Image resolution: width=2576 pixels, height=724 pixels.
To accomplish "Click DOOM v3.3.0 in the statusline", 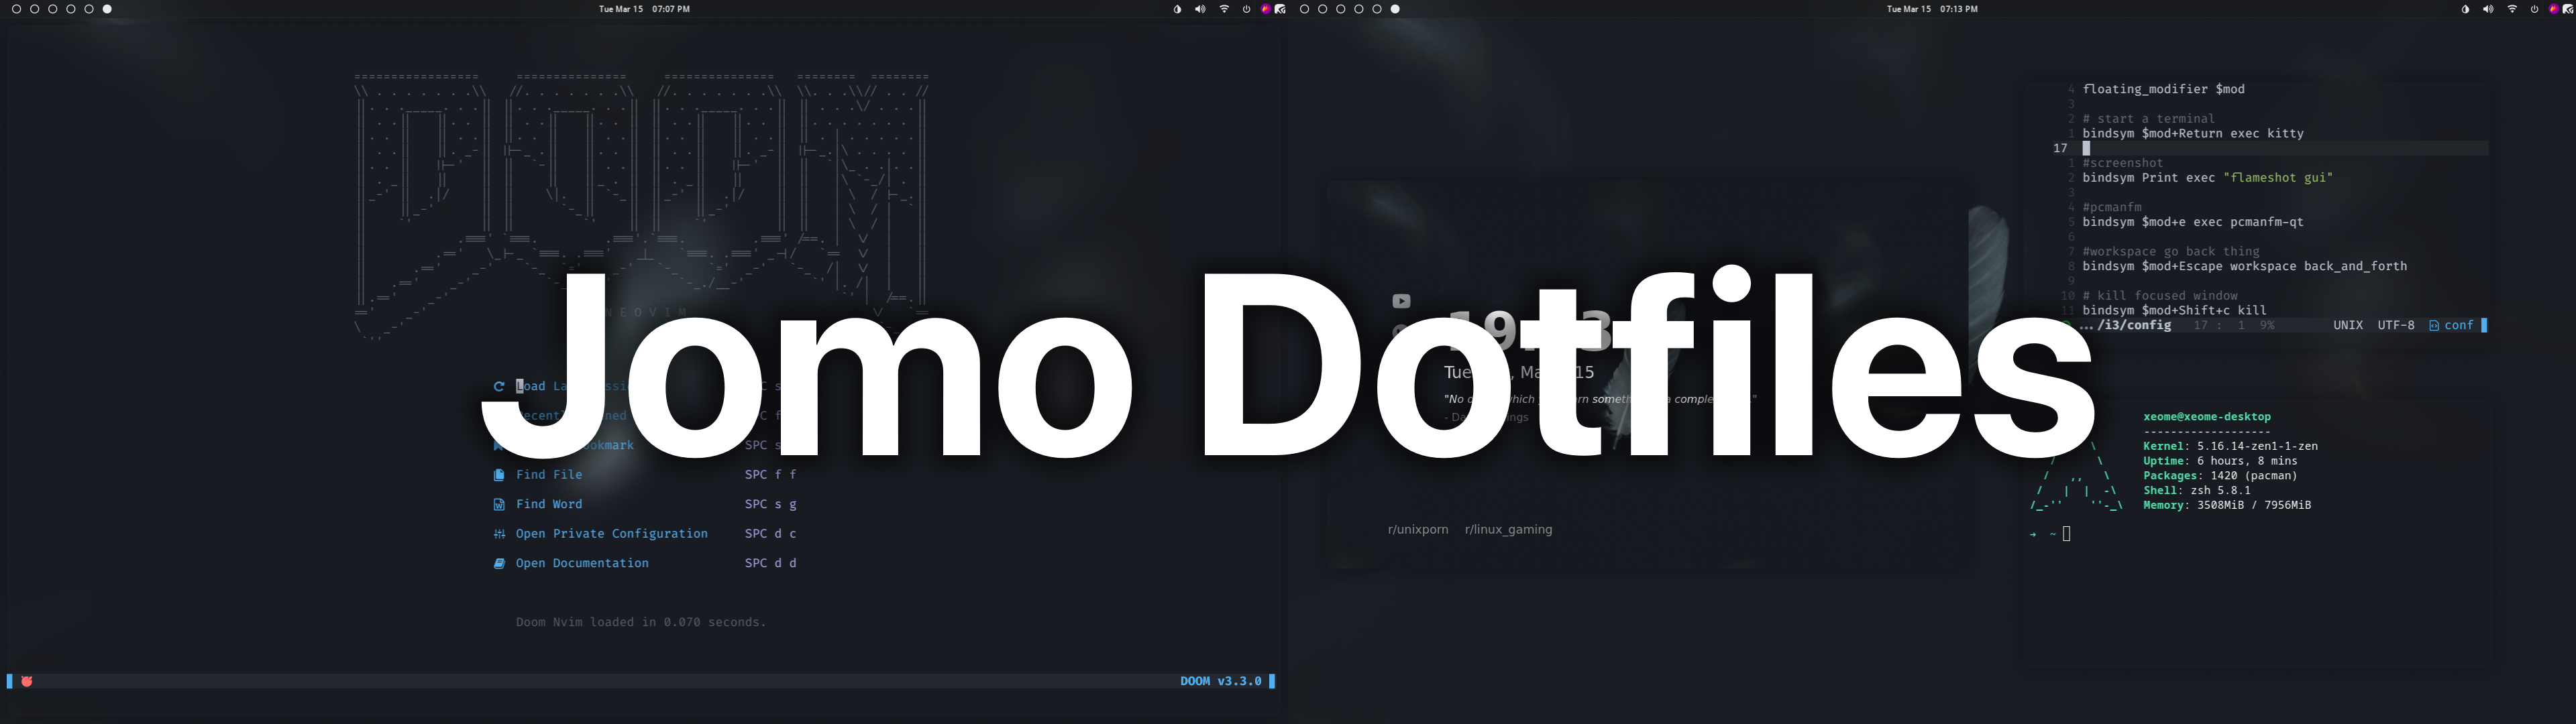I will tap(1221, 681).
